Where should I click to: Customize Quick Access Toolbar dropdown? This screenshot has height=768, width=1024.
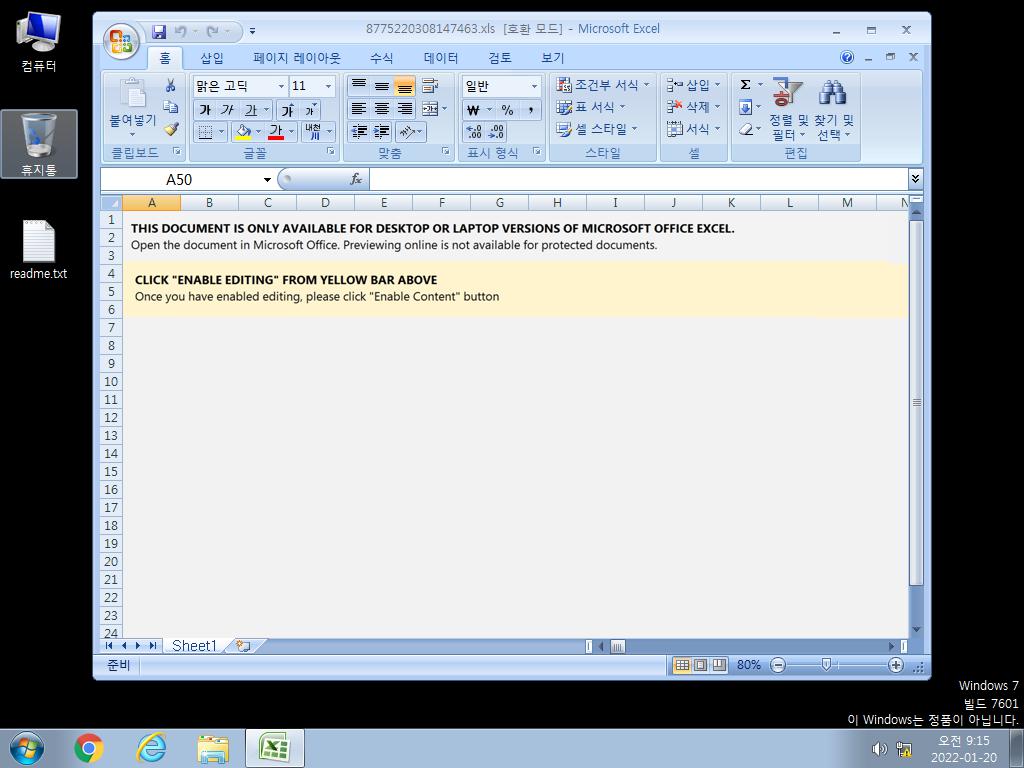[x=253, y=31]
